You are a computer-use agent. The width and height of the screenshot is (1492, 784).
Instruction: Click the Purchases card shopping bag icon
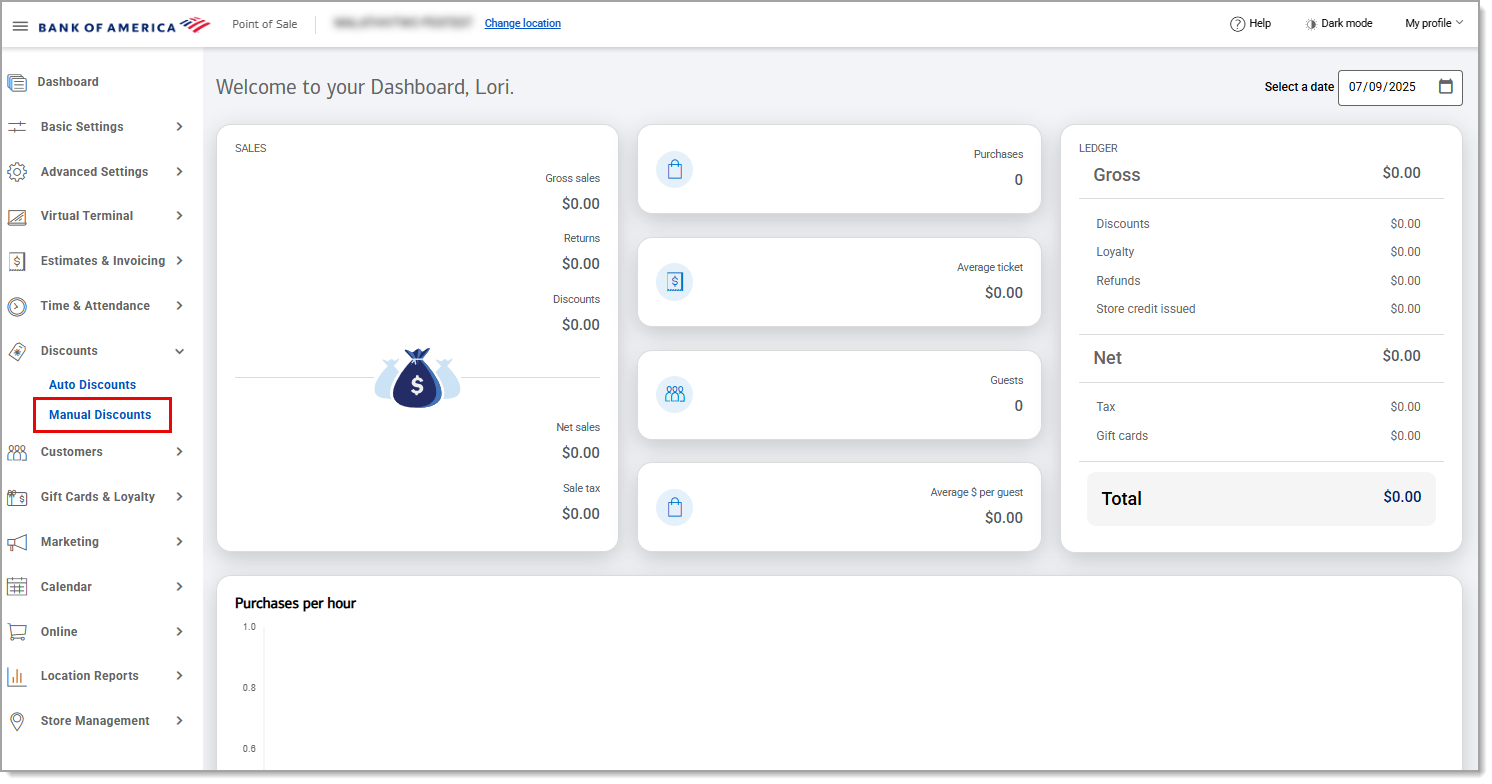click(x=674, y=169)
